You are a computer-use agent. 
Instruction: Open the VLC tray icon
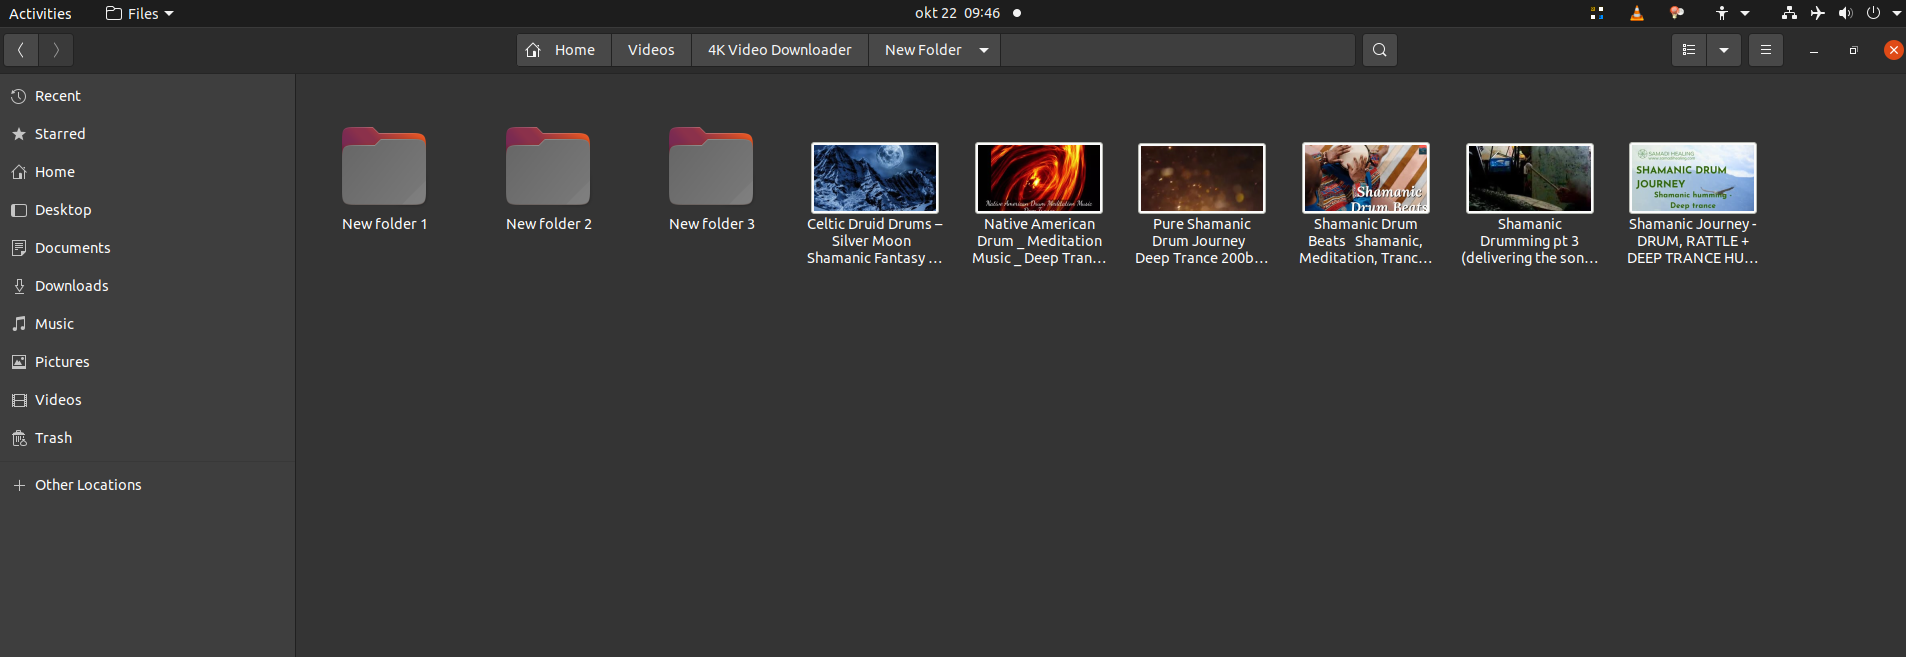coord(1636,13)
